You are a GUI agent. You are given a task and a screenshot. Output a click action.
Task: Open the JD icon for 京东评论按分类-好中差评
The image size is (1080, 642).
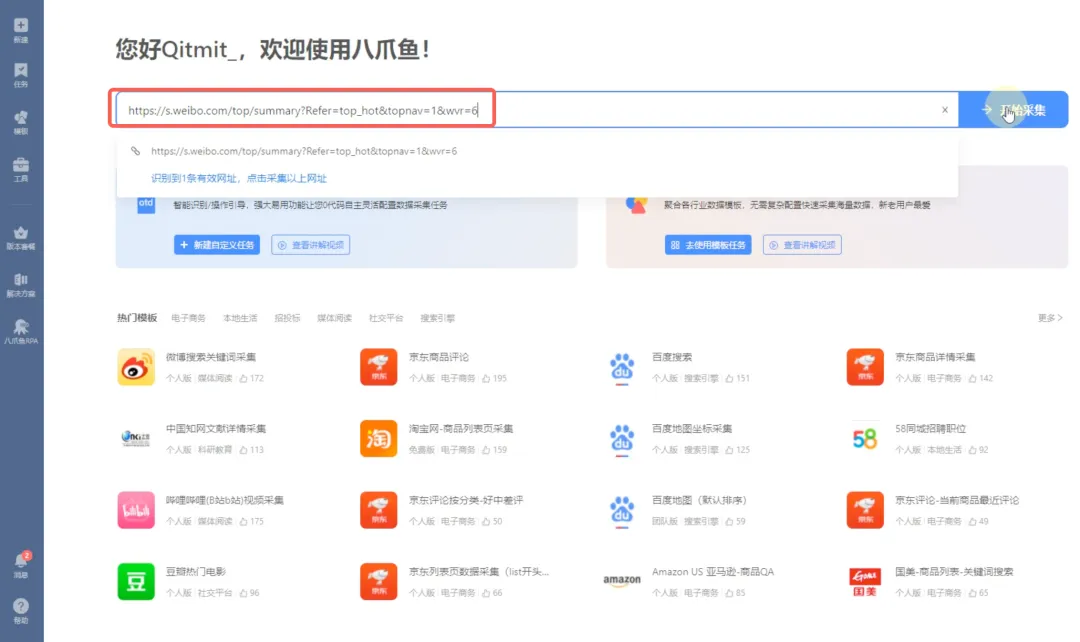coord(379,510)
